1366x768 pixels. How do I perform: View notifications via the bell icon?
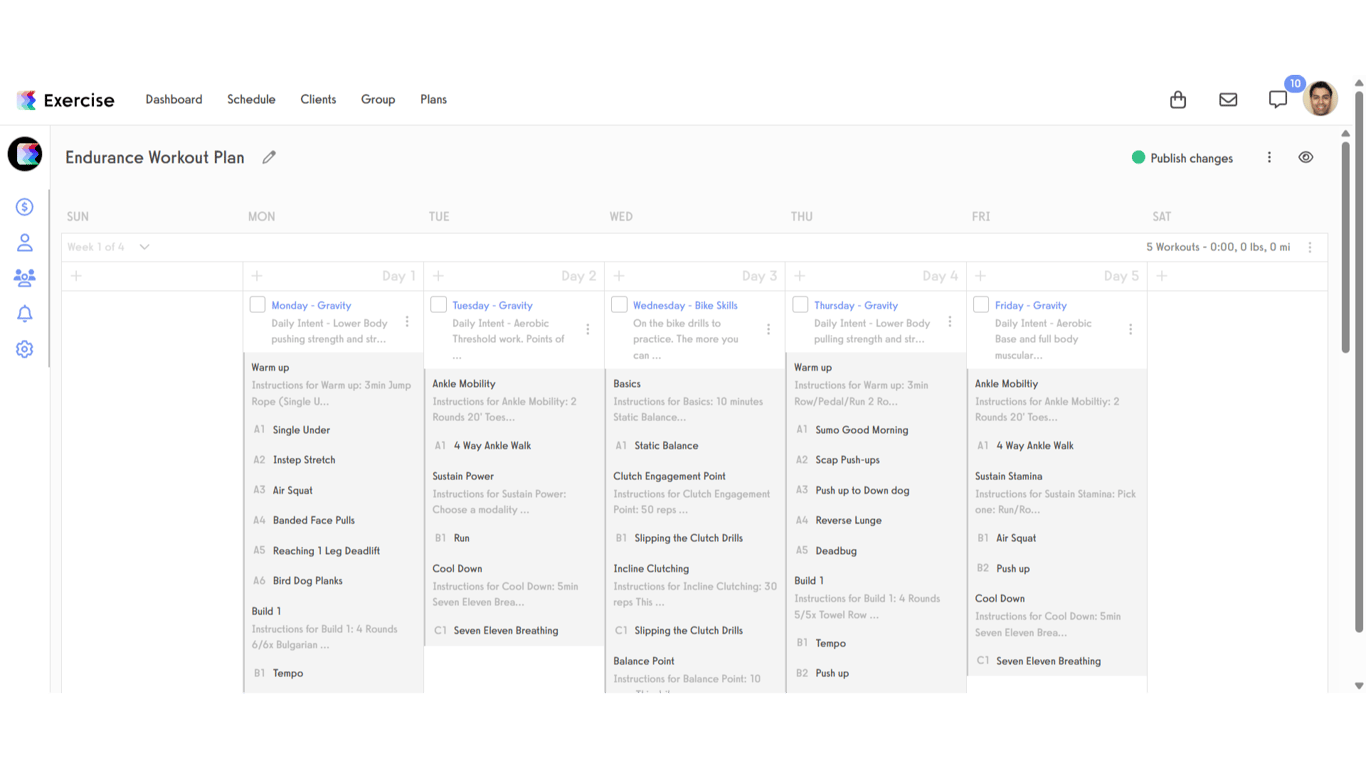24,313
